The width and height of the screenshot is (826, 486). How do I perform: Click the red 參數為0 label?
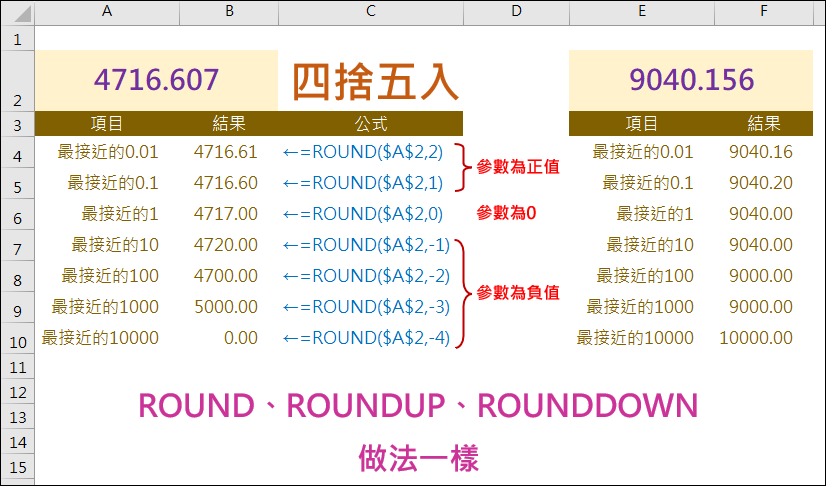pyautogui.click(x=506, y=213)
